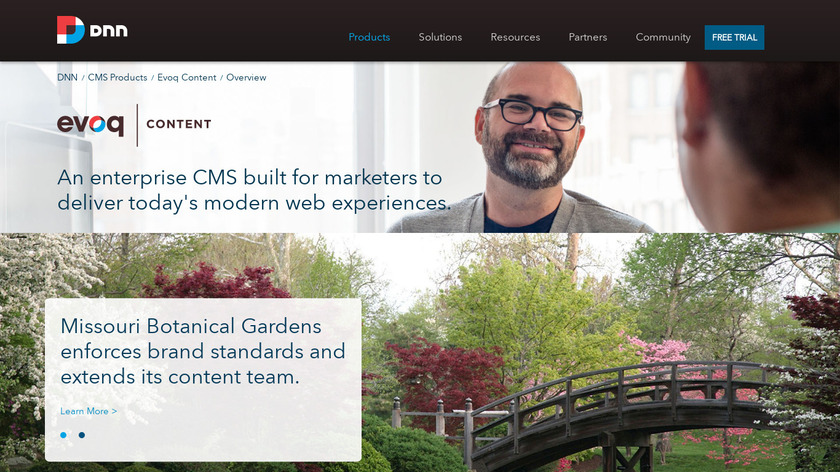Click the Missouri Botanical Gardens headline

click(203, 351)
